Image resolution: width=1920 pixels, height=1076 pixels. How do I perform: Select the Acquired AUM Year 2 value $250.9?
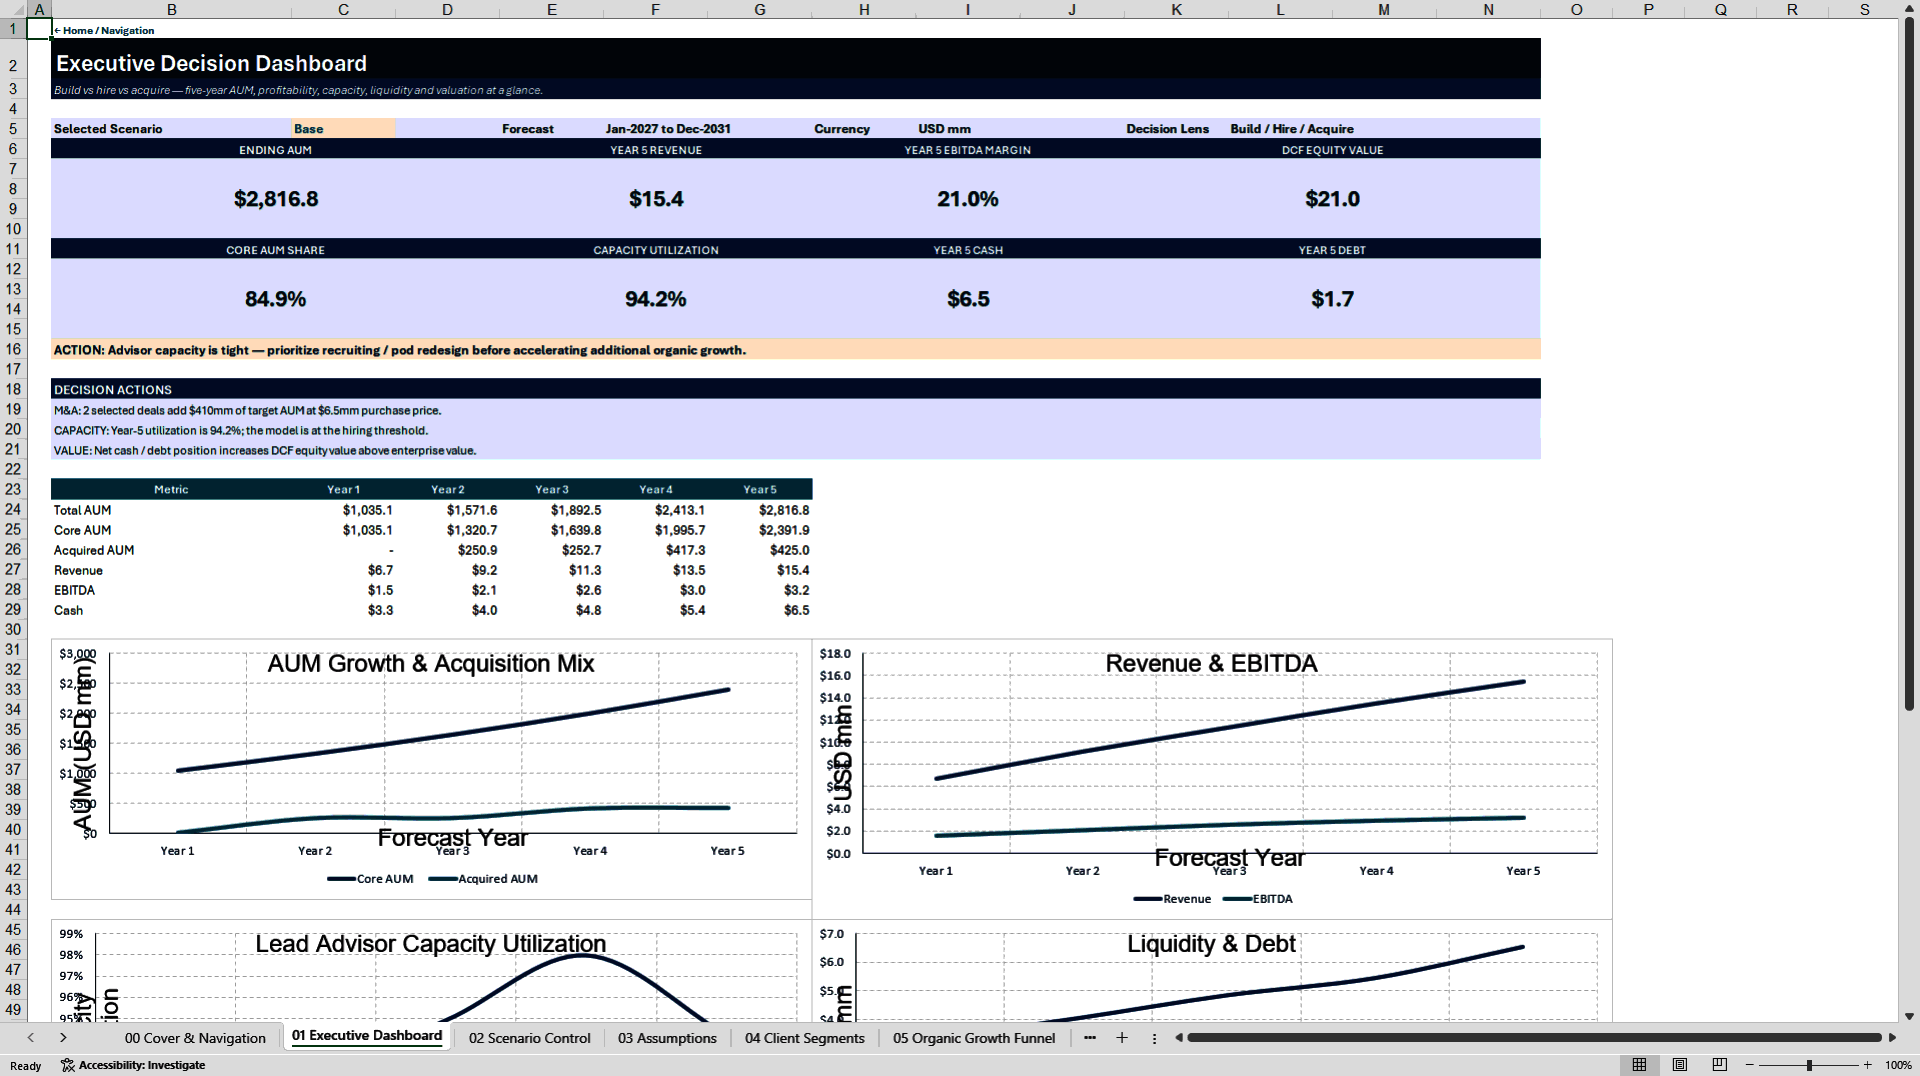[x=448, y=550]
